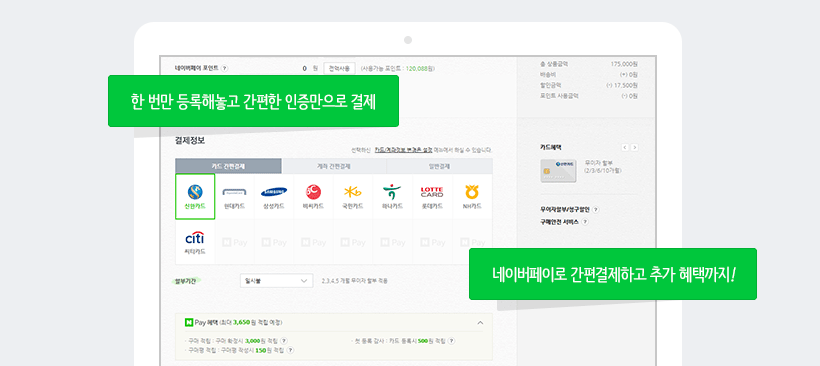Image resolution: width=820 pixels, height=366 pixels.
Task: Click the 무이자 할부 (2/3/6/10개월) text
Action: point(603,167)
